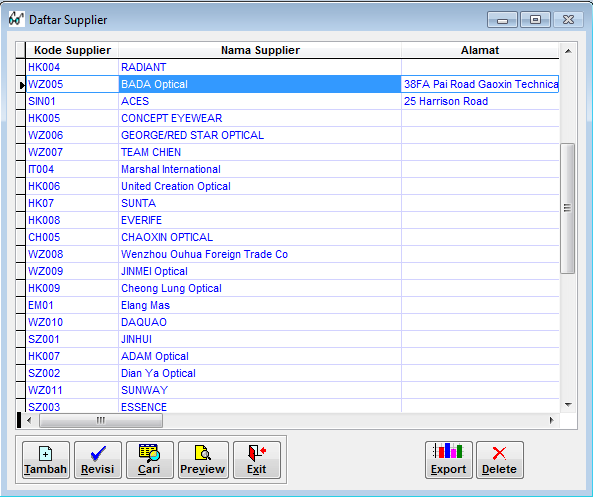
Task: Click the vertical scrollbar down arrow
Action: [x=568, y=405]
